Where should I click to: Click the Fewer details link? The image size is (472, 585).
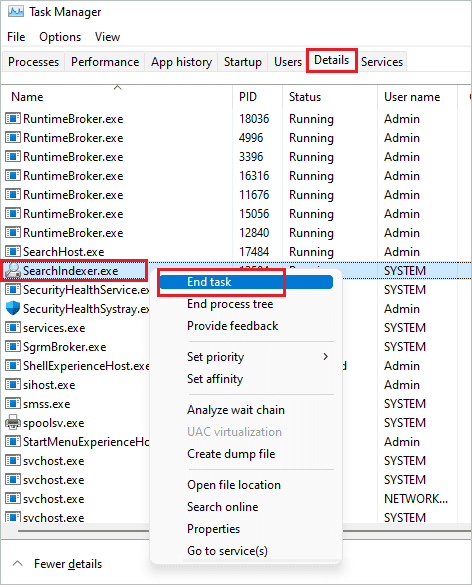pyautogui.click(x=68, y=564)
